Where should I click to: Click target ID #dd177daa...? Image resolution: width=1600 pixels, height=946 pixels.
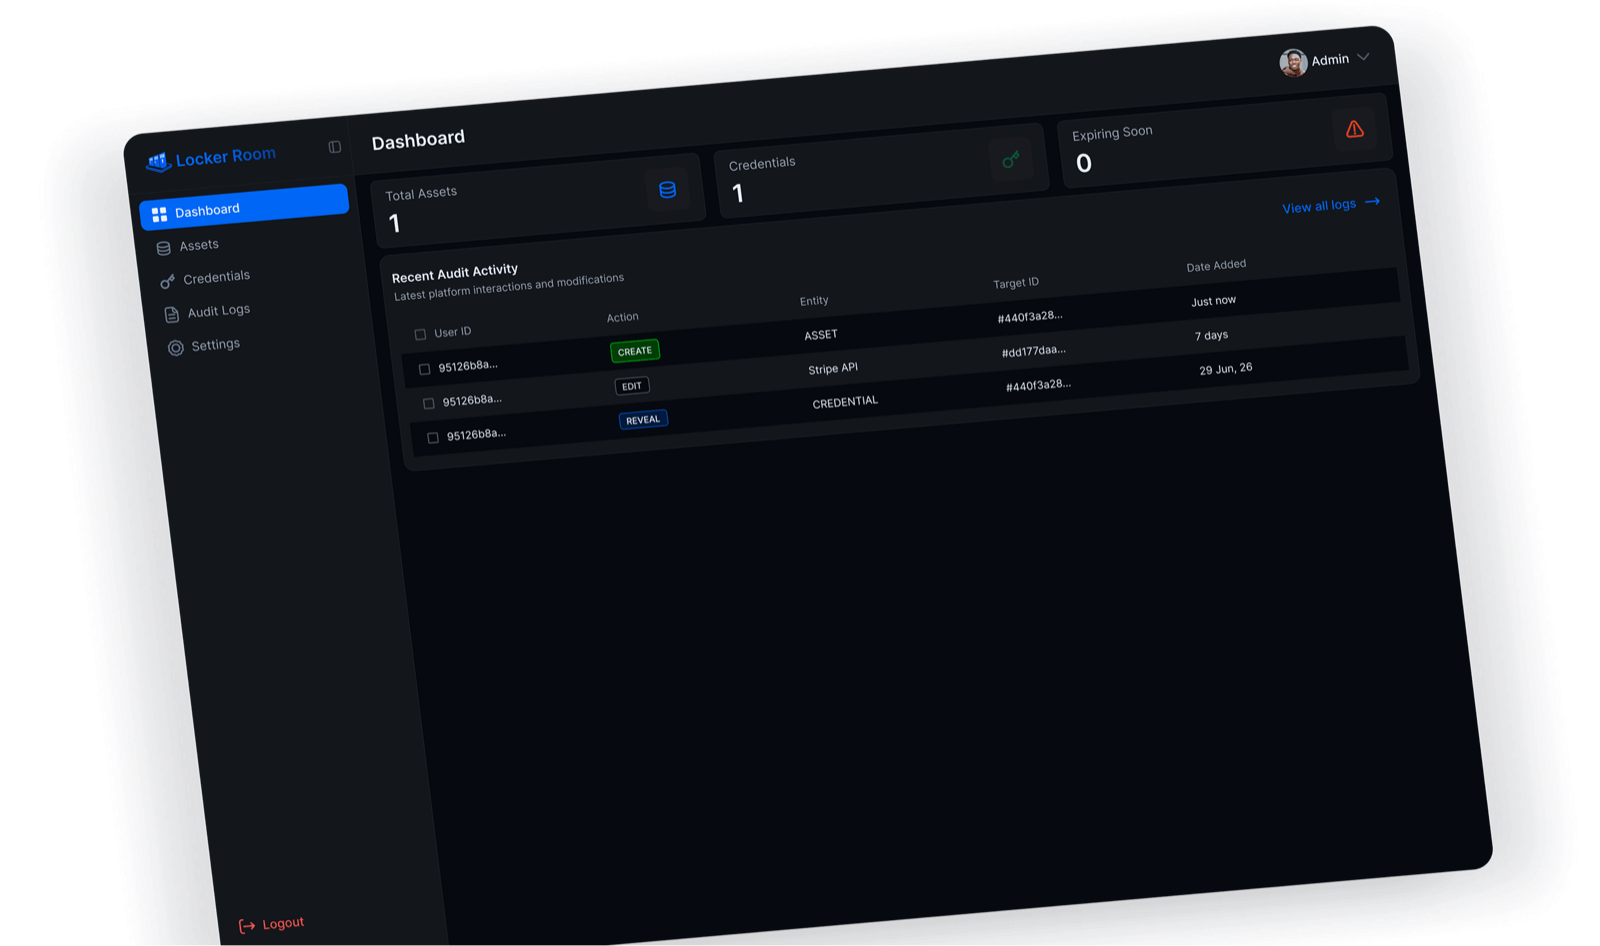pos(1034,351)
